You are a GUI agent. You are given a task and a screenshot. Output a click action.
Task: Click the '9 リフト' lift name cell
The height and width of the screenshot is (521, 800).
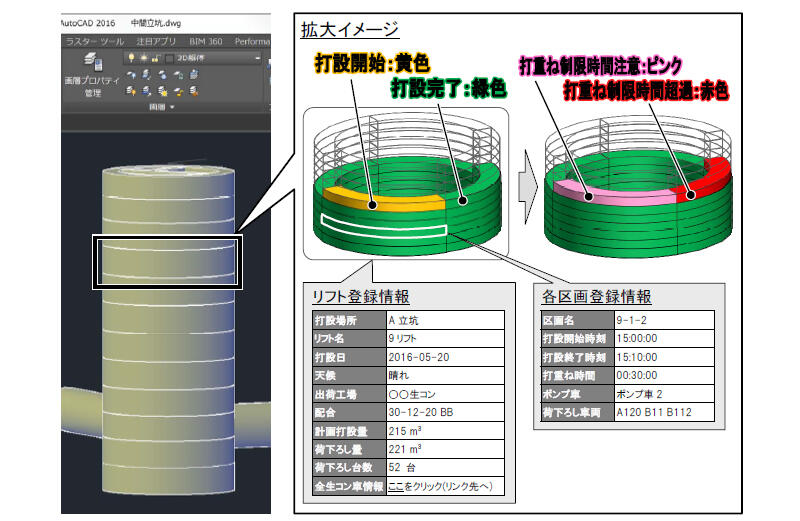[445, 338]
